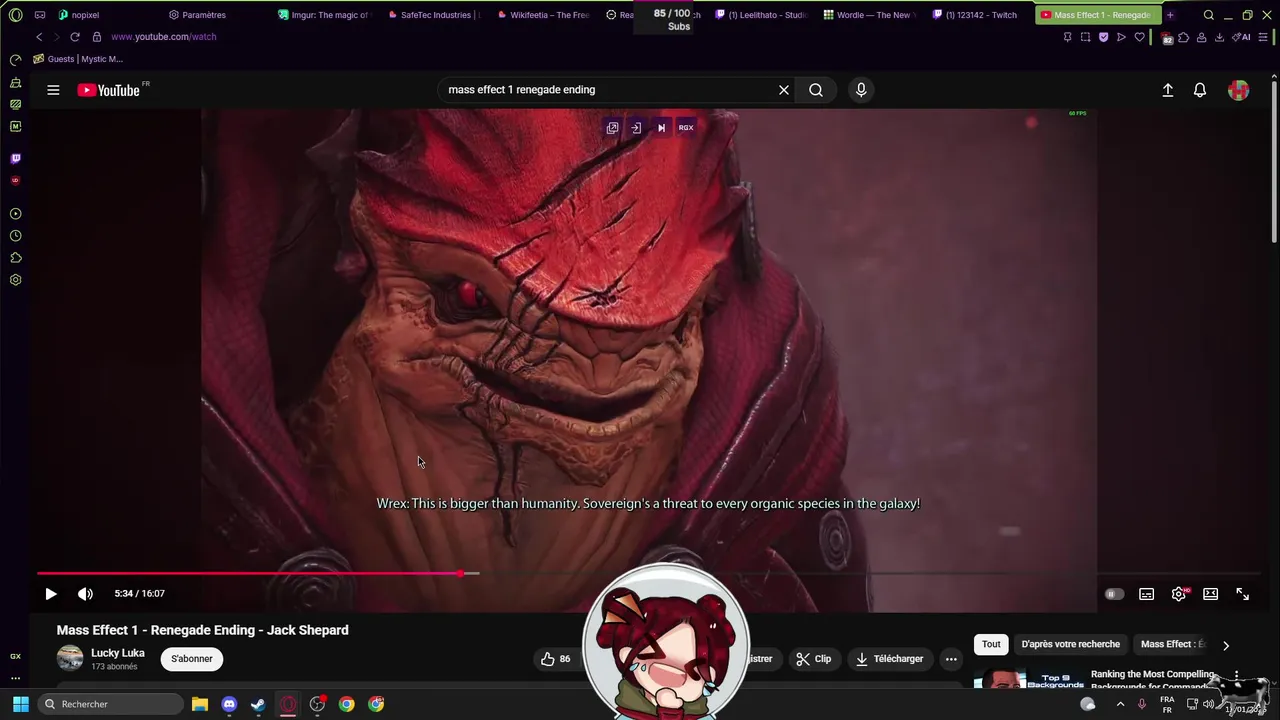Click pop-out video icon overlay
Screen dimensions: 1280x720
point(612,128)
